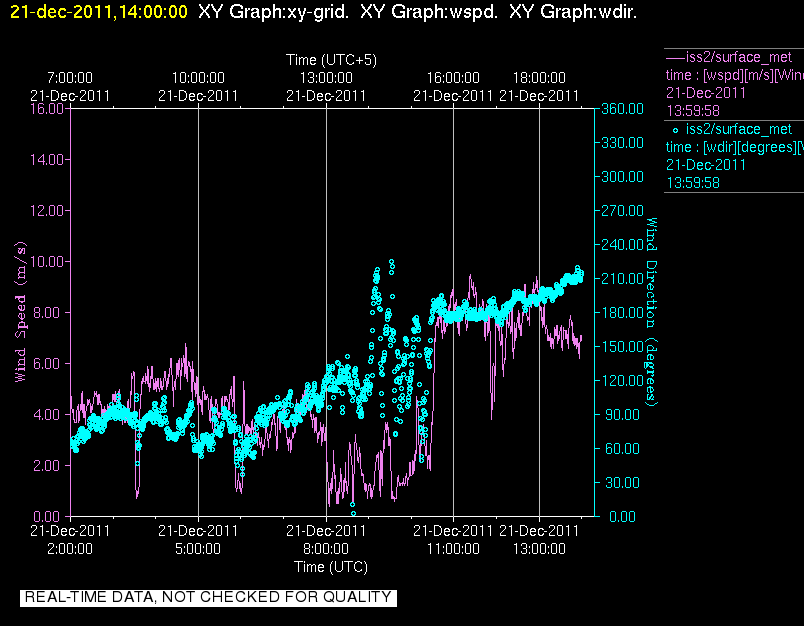This screenshot has width=804, height=626.
Task: Click the 16.00 wind speed tick label
Action: (x=47, y=109)
